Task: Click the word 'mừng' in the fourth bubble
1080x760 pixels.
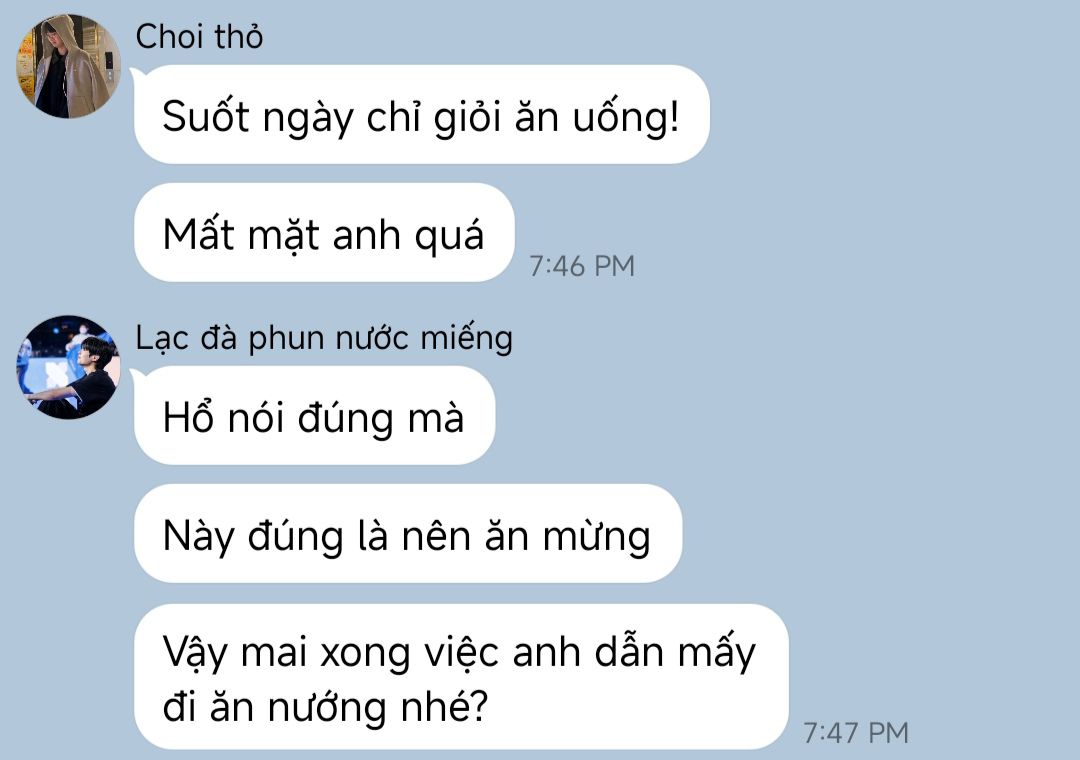Action: click(x=596, y=537)
